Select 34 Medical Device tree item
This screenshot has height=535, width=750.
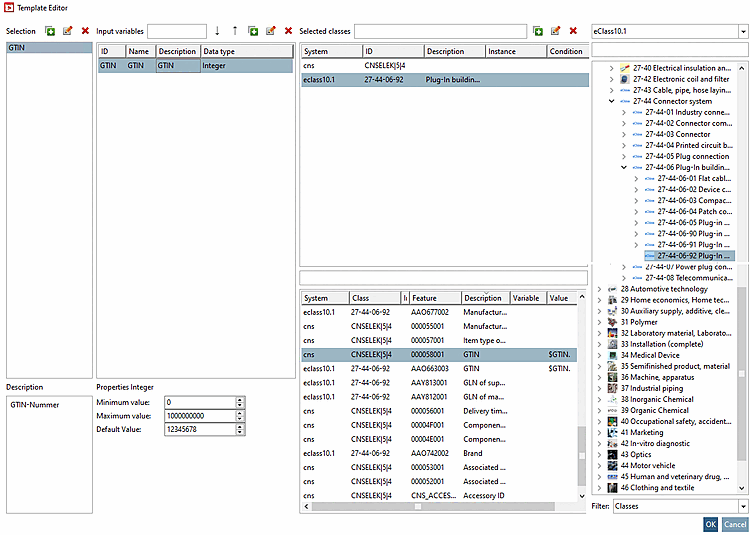(x=649, y=355)
